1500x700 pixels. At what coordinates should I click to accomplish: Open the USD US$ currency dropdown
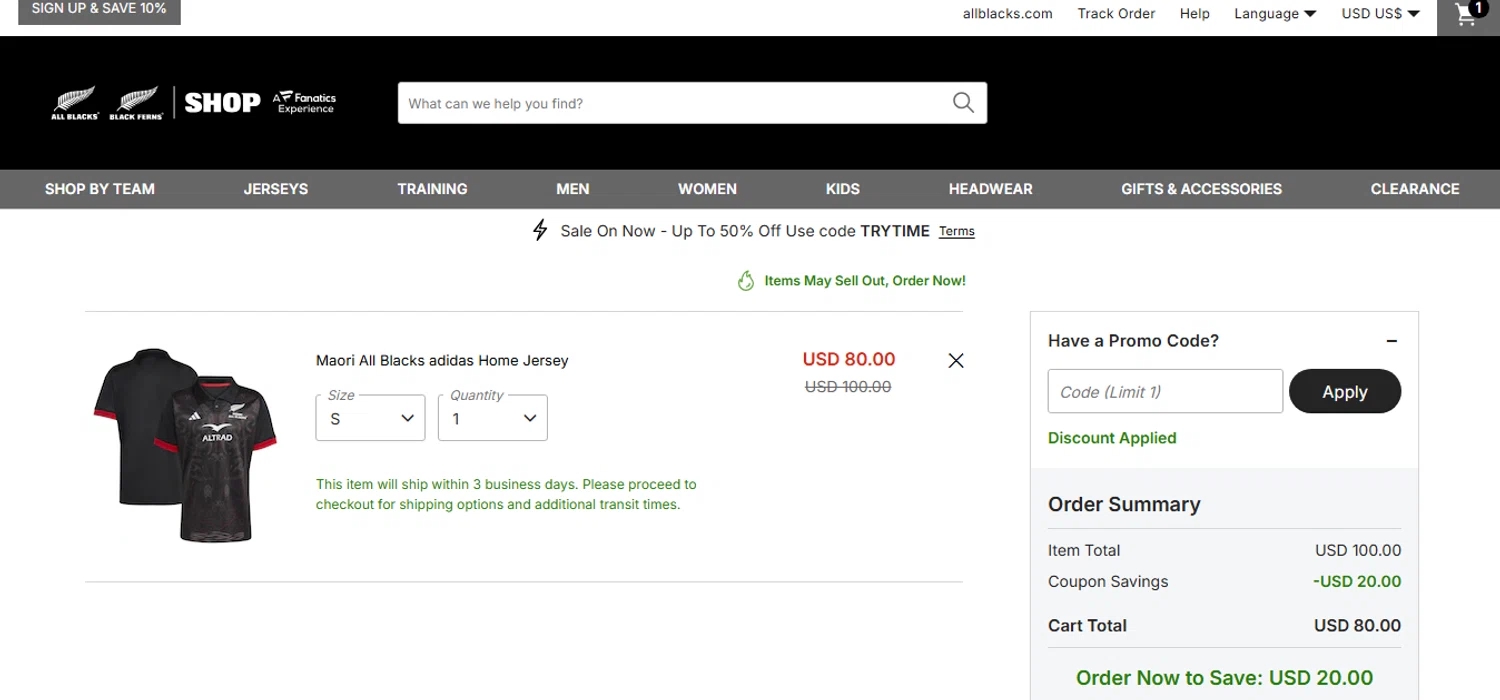pyautogui.click(x=1381, y=13)
